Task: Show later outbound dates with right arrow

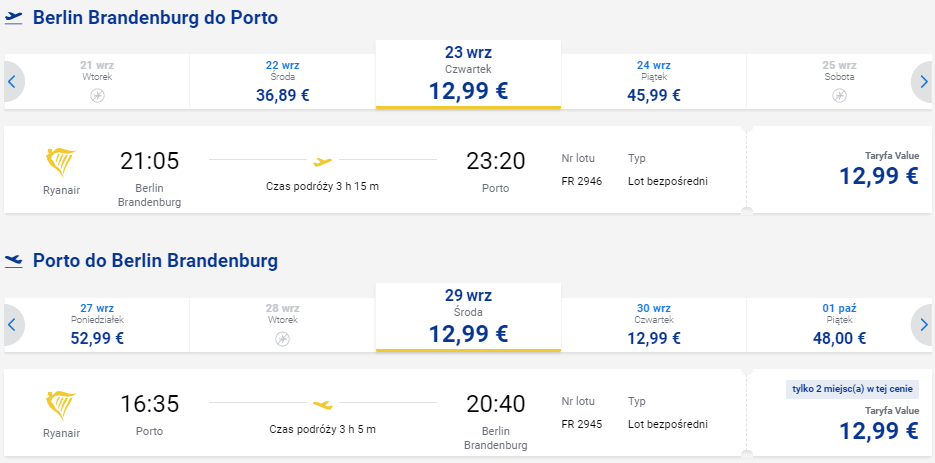Action: 923,82
